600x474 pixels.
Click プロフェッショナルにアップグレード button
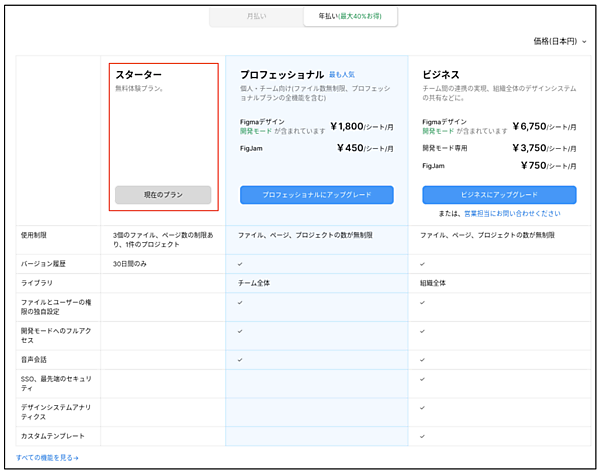[316, 195]
